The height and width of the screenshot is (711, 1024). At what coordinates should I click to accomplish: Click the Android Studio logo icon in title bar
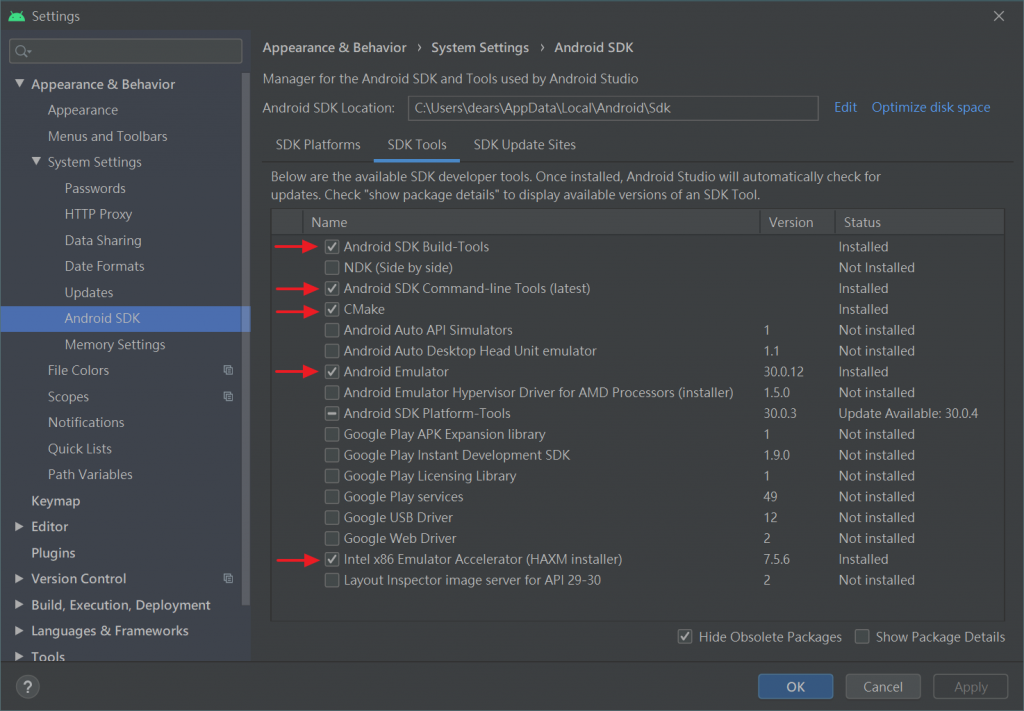click(x=16, y=16)
